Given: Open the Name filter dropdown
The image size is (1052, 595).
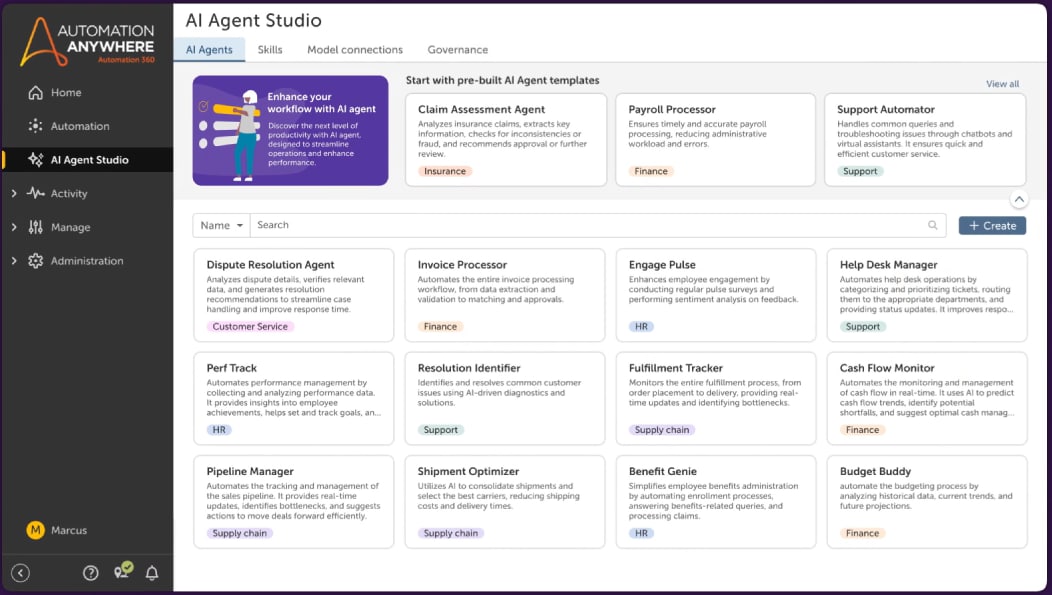Looking at the screenshot, I should pos(221,226).
